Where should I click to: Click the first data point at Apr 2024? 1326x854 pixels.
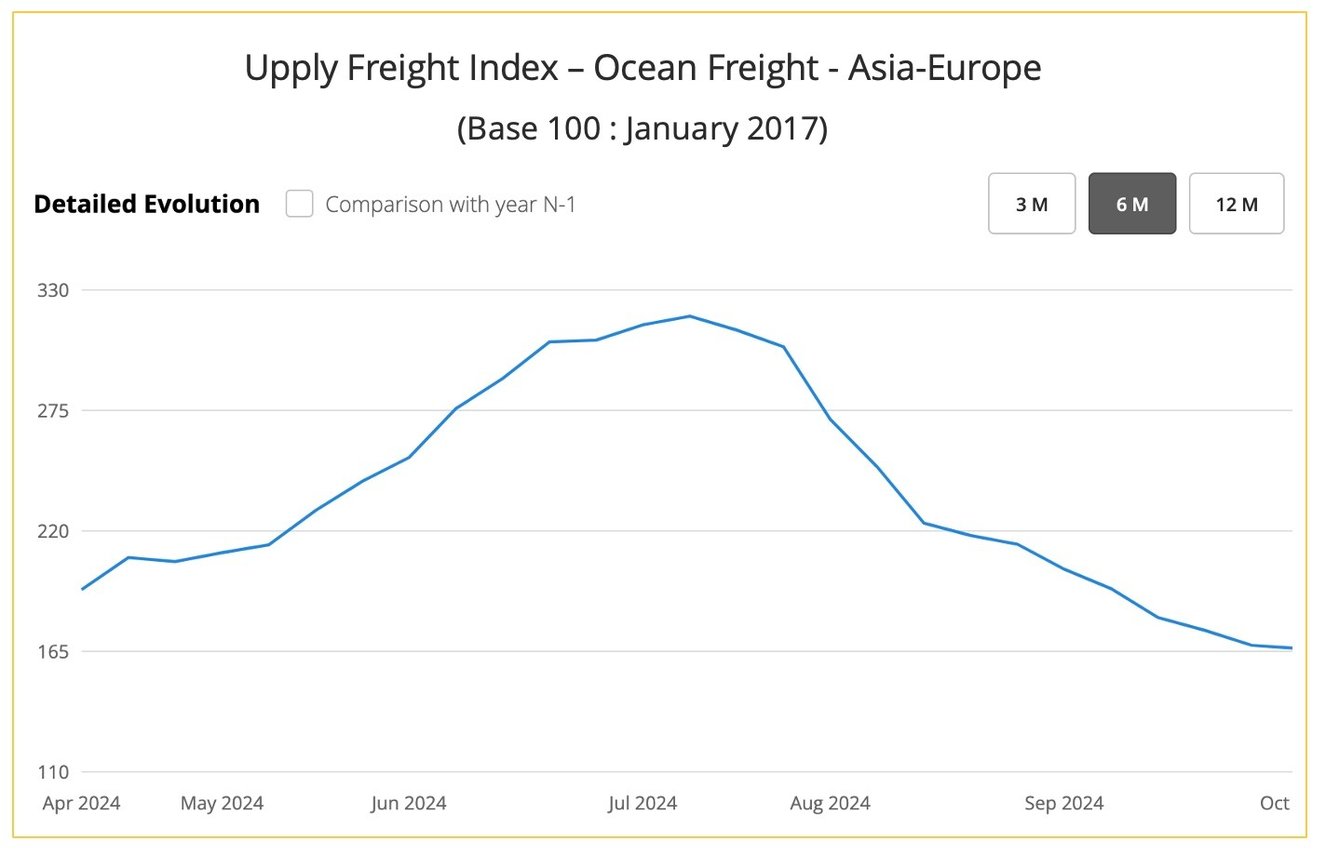pos(82,590)
